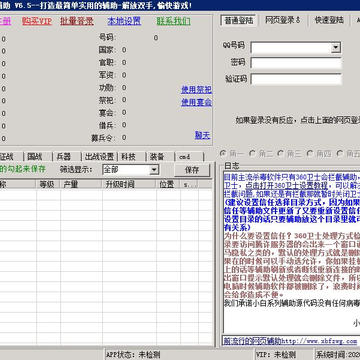
Task: Switch to the 快速登陆 tab
Action: [329, 20]
